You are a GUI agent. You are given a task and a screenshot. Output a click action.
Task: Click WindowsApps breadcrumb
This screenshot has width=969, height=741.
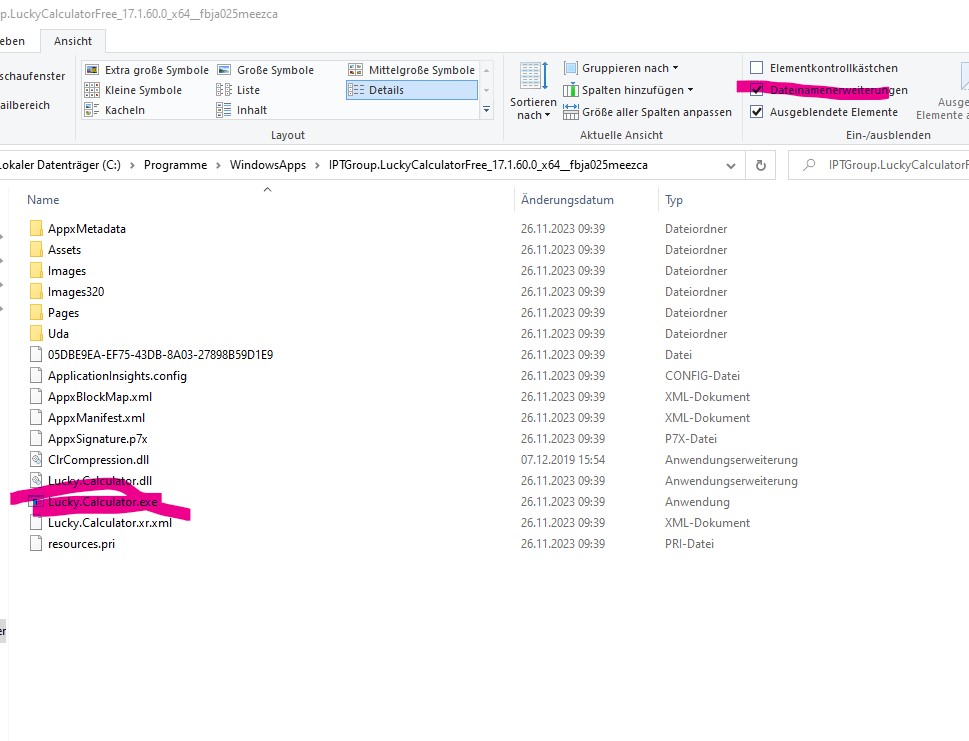(x=268, y=165)
